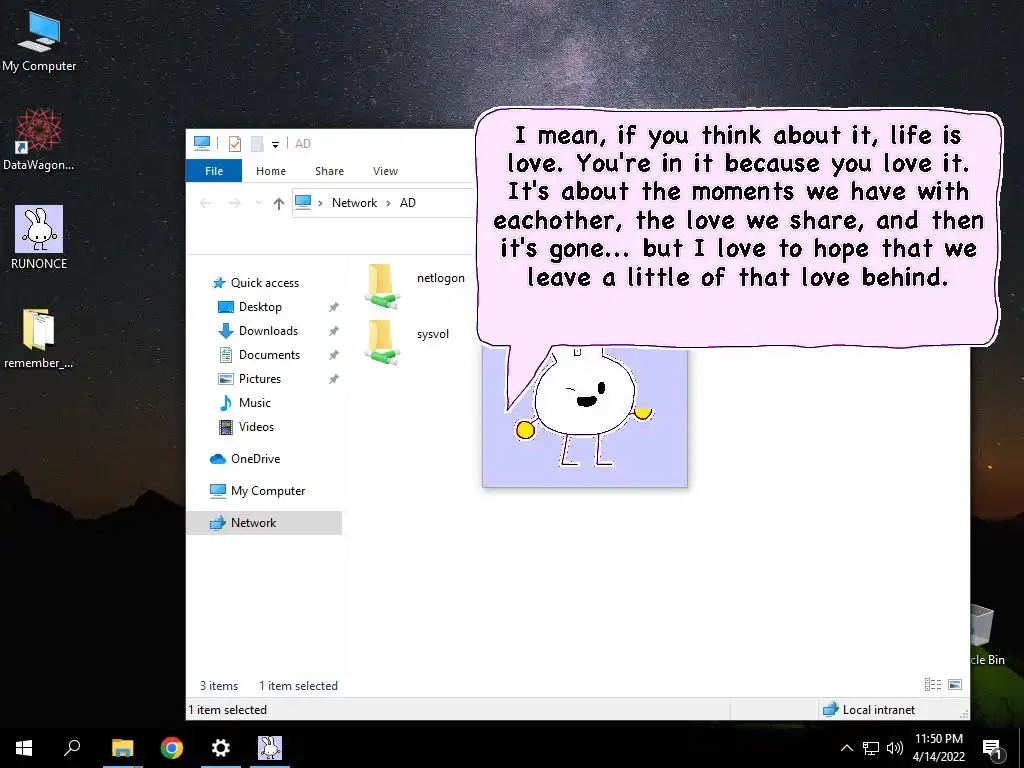The width and height of the screenshot is (1024, 768).
Task: Switch to the Home ribbon tab
Action: [270, 171]
